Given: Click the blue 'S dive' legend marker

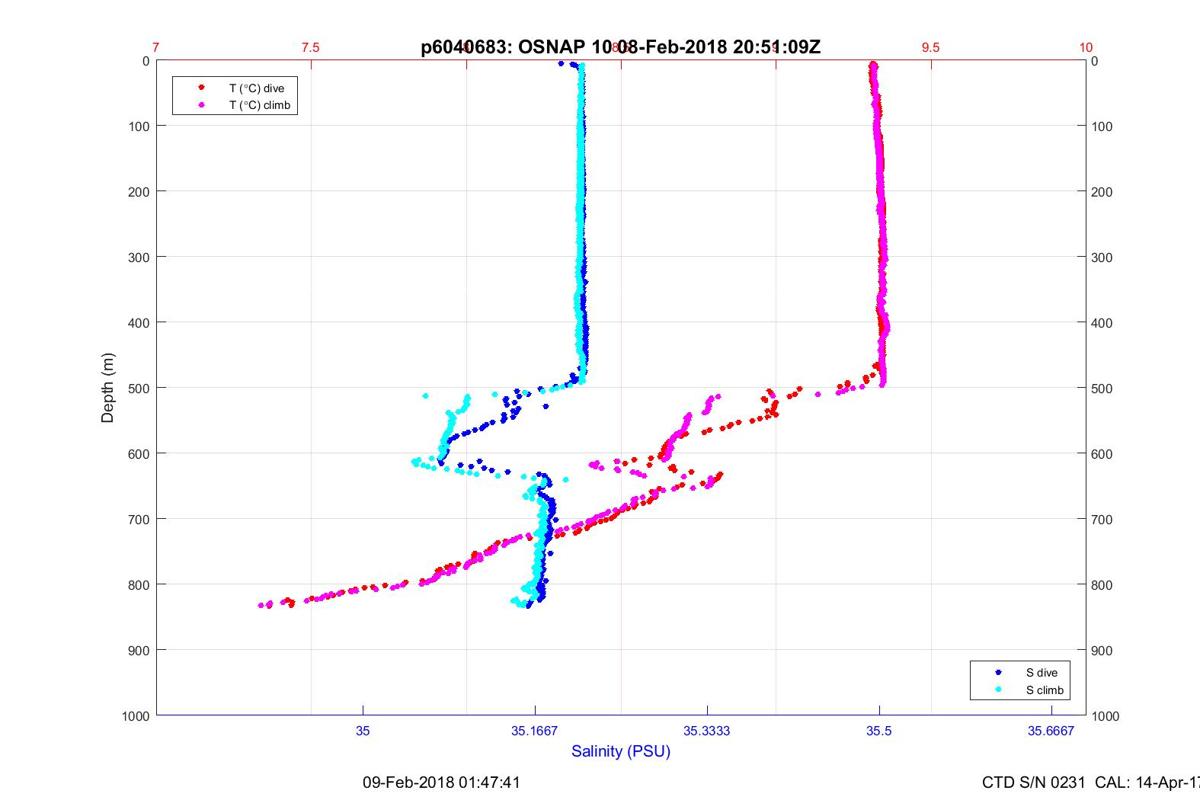Looking at the screenshot, I should (999, 673).
